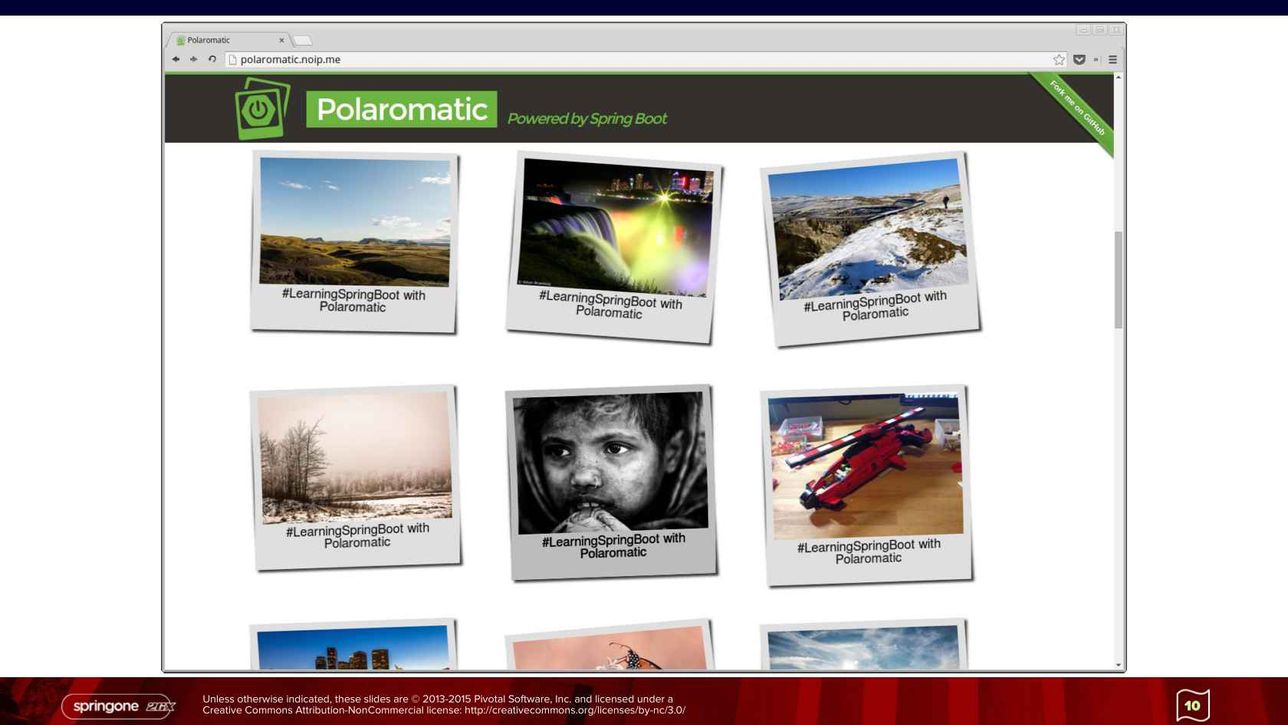This screenshot has width=1288, height=725.
Task: Go forward using the browser forward arrow
Action: tap(194, 59)
